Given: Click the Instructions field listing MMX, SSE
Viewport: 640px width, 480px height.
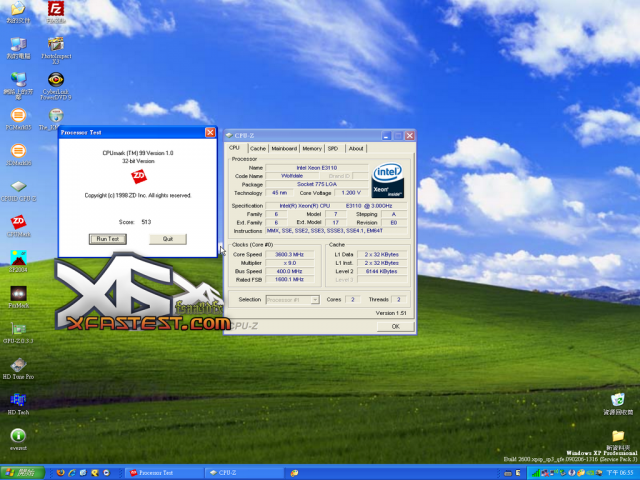Looking at the screenshot, I should [337, 231].
